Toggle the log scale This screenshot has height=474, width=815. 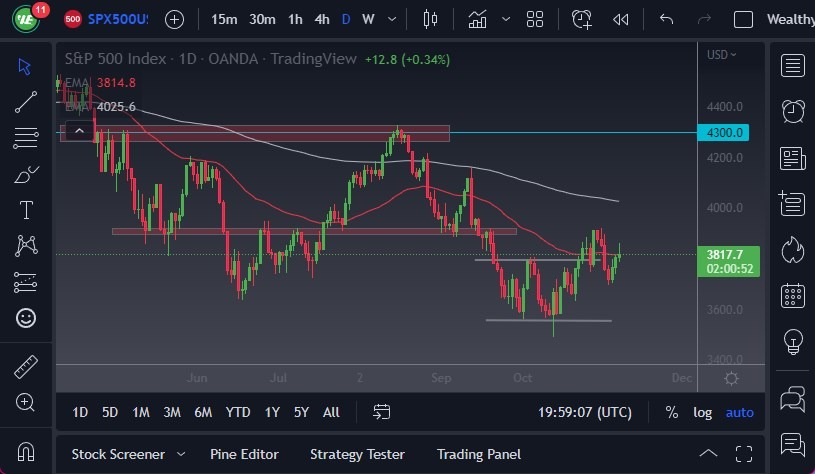pyautogui.click(x=703, y=412)
